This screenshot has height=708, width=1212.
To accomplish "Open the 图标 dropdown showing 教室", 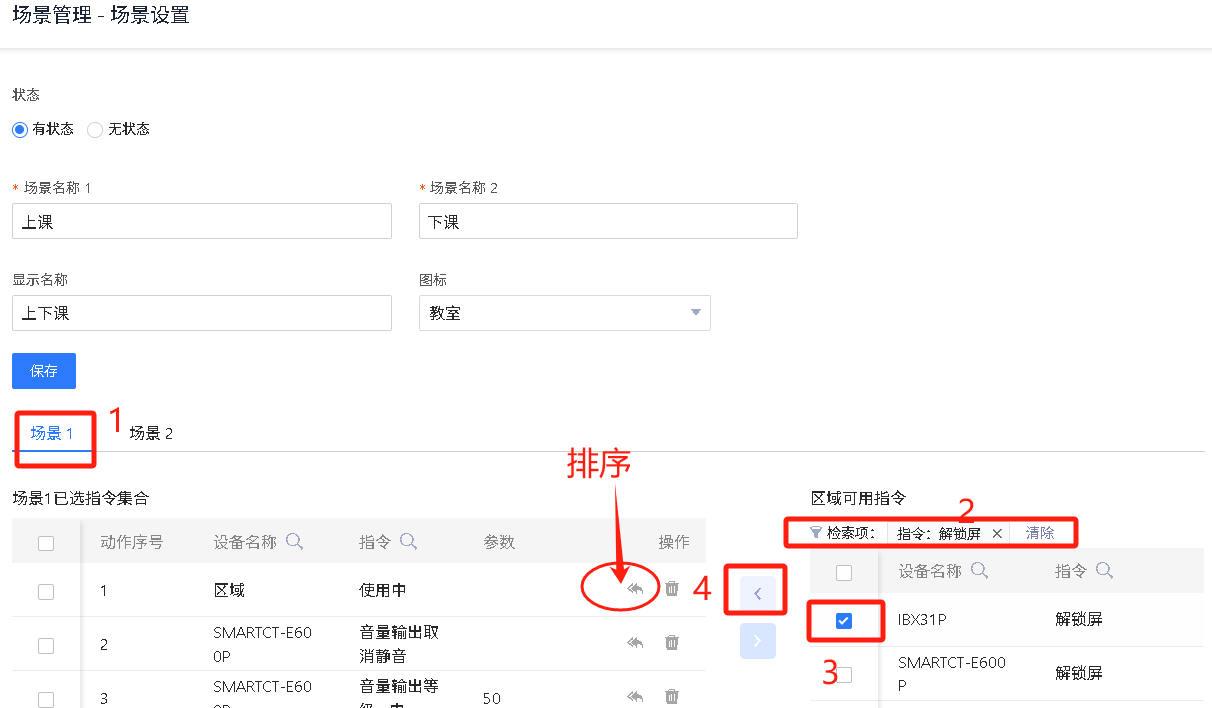I will click(x=564, y=313).
